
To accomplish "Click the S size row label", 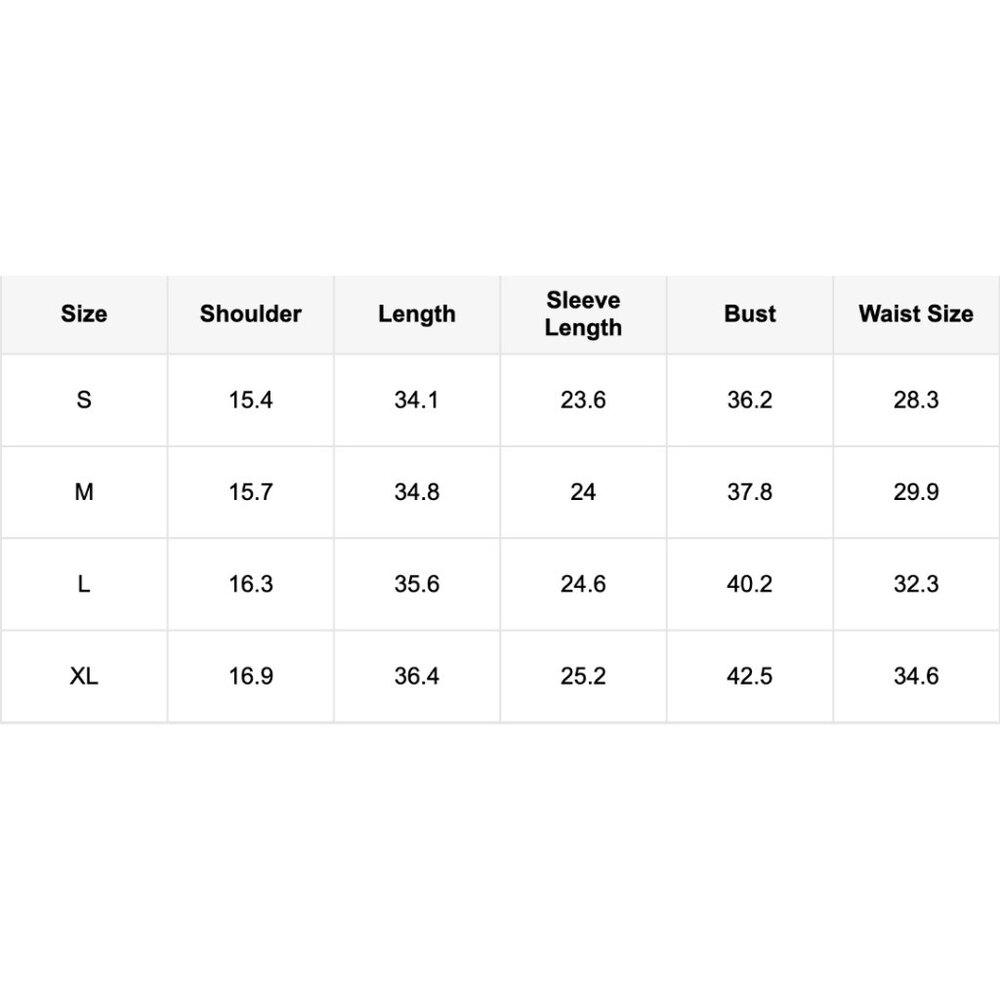I will [84, 400].
